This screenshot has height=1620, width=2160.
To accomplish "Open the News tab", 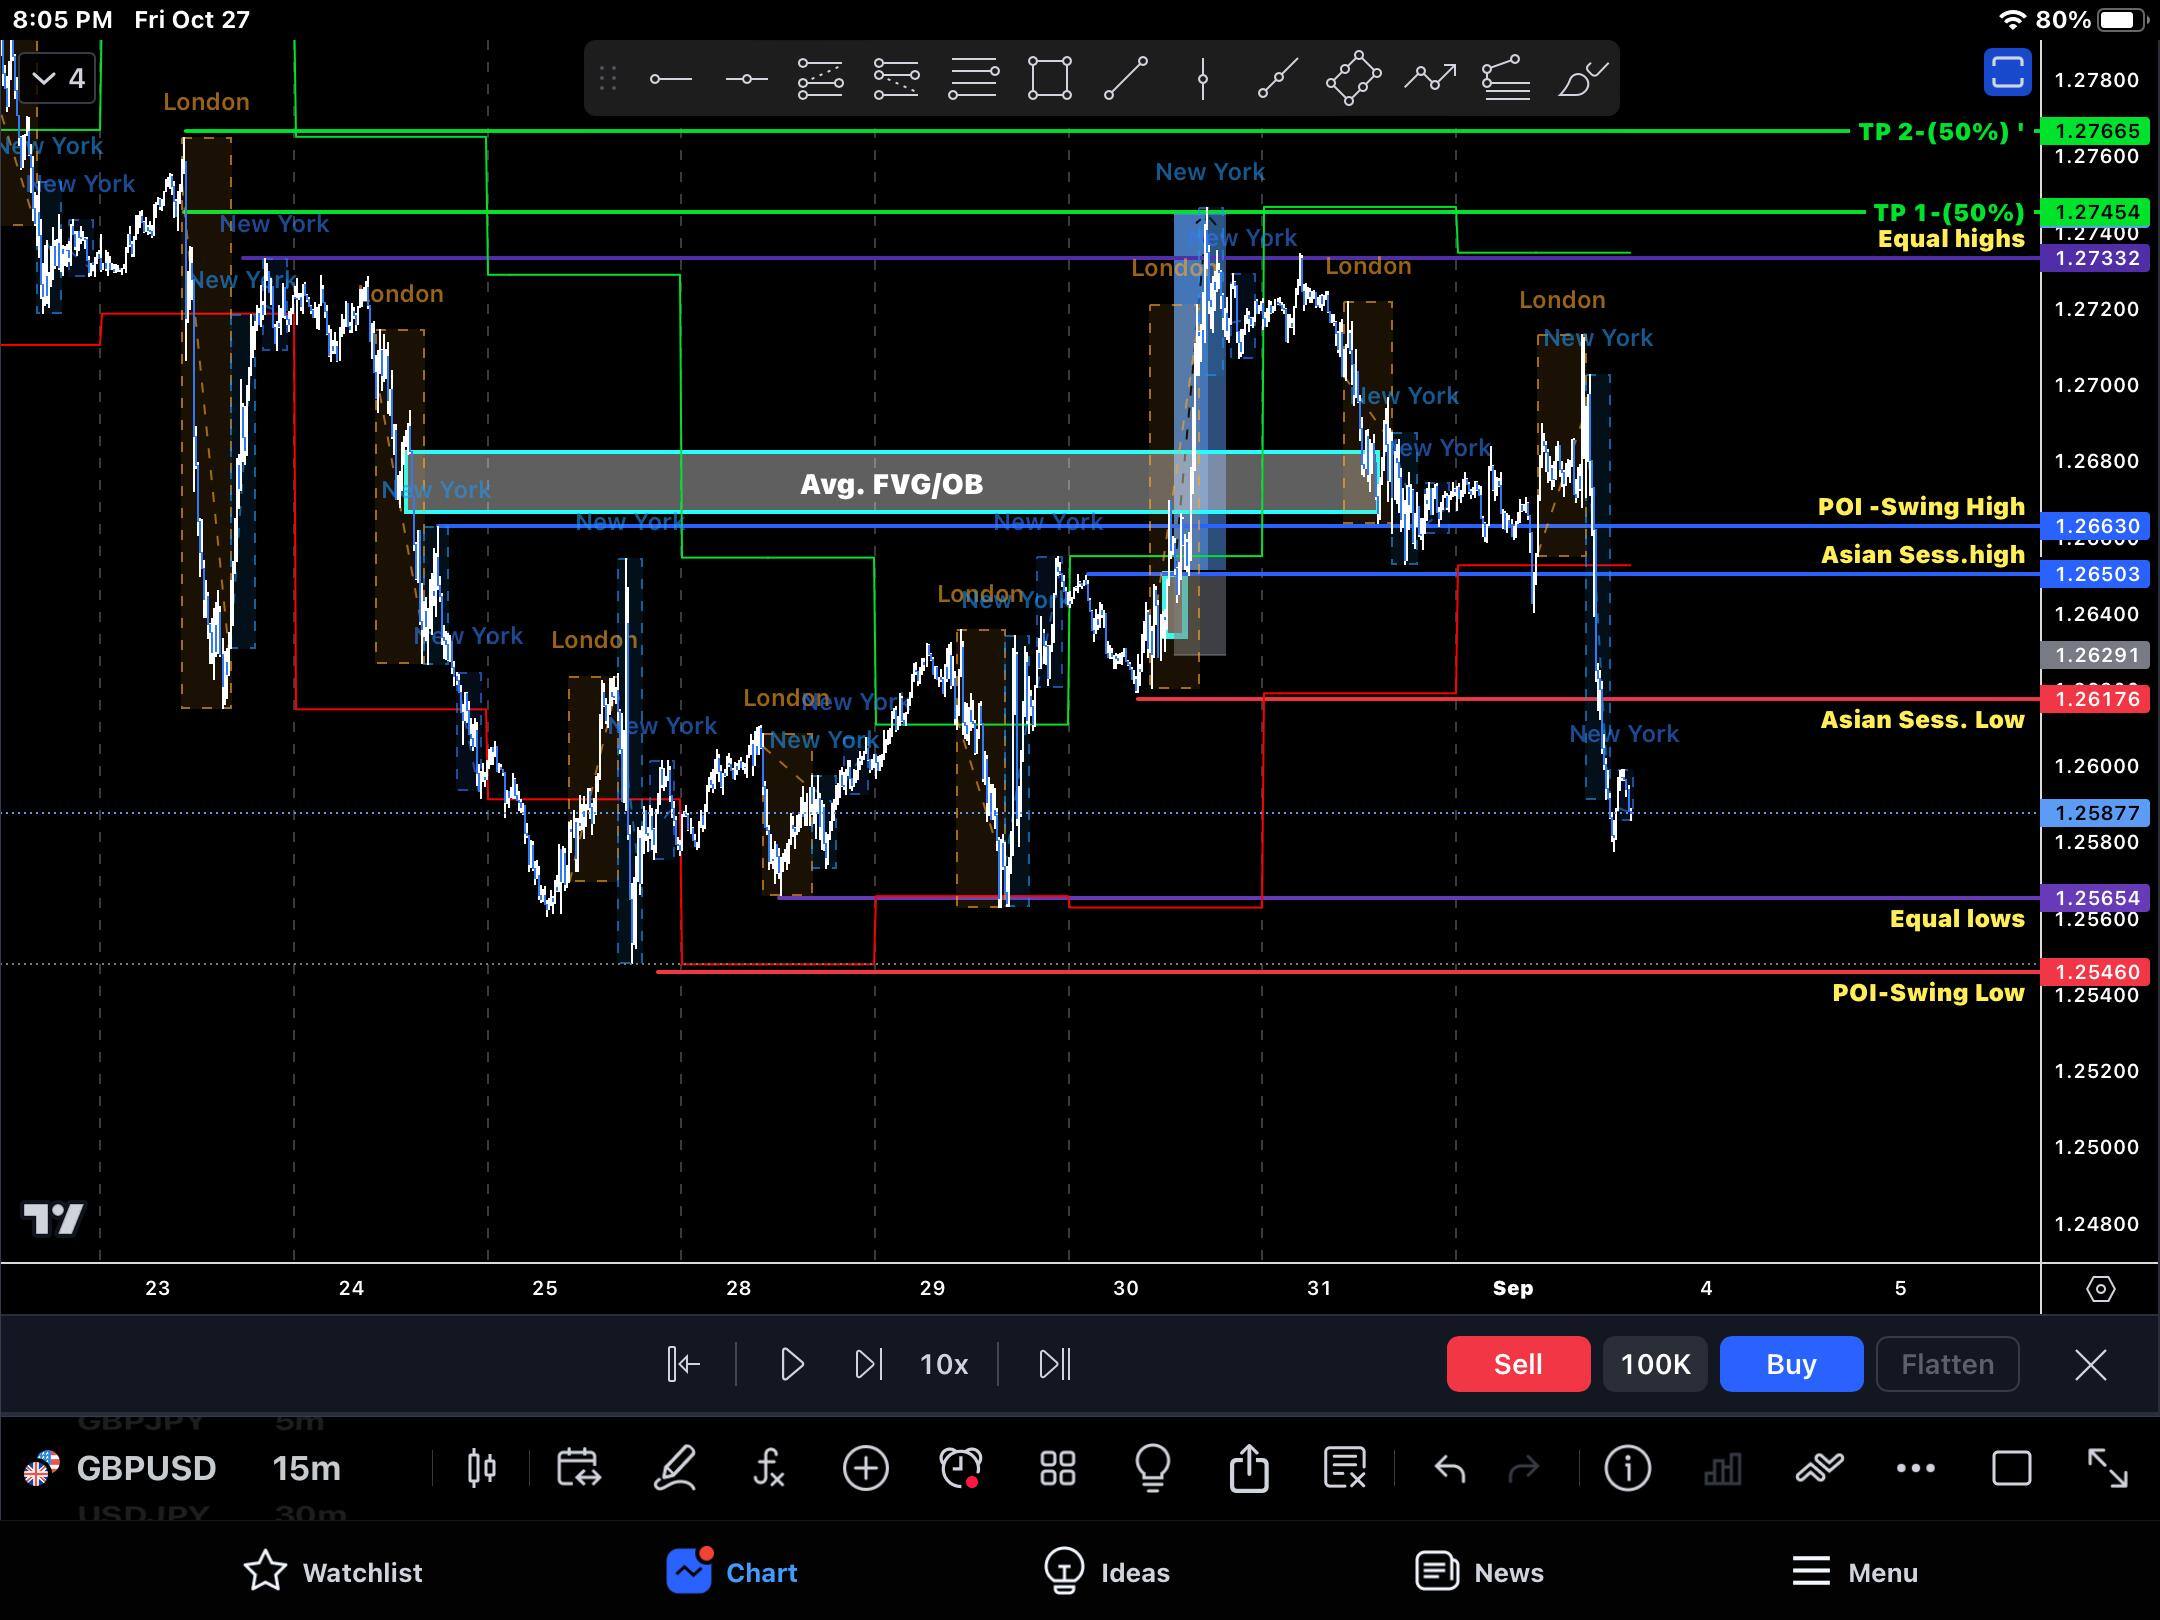I will pyautogui.click(x=1479, y=1572).
